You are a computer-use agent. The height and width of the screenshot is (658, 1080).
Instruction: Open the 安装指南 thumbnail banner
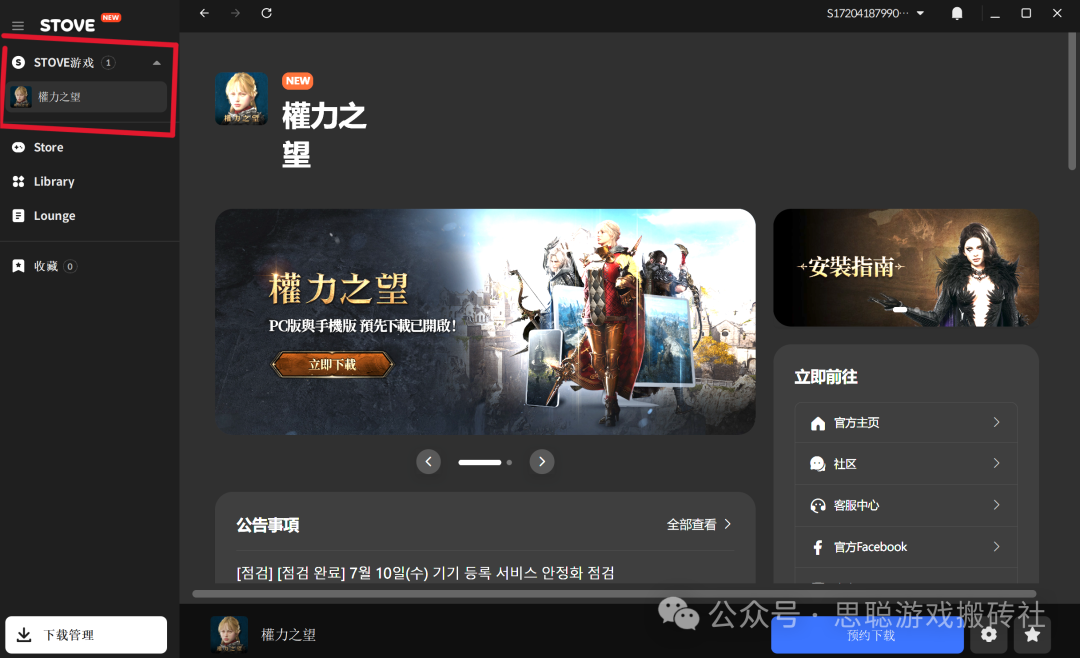pos(906,267)
